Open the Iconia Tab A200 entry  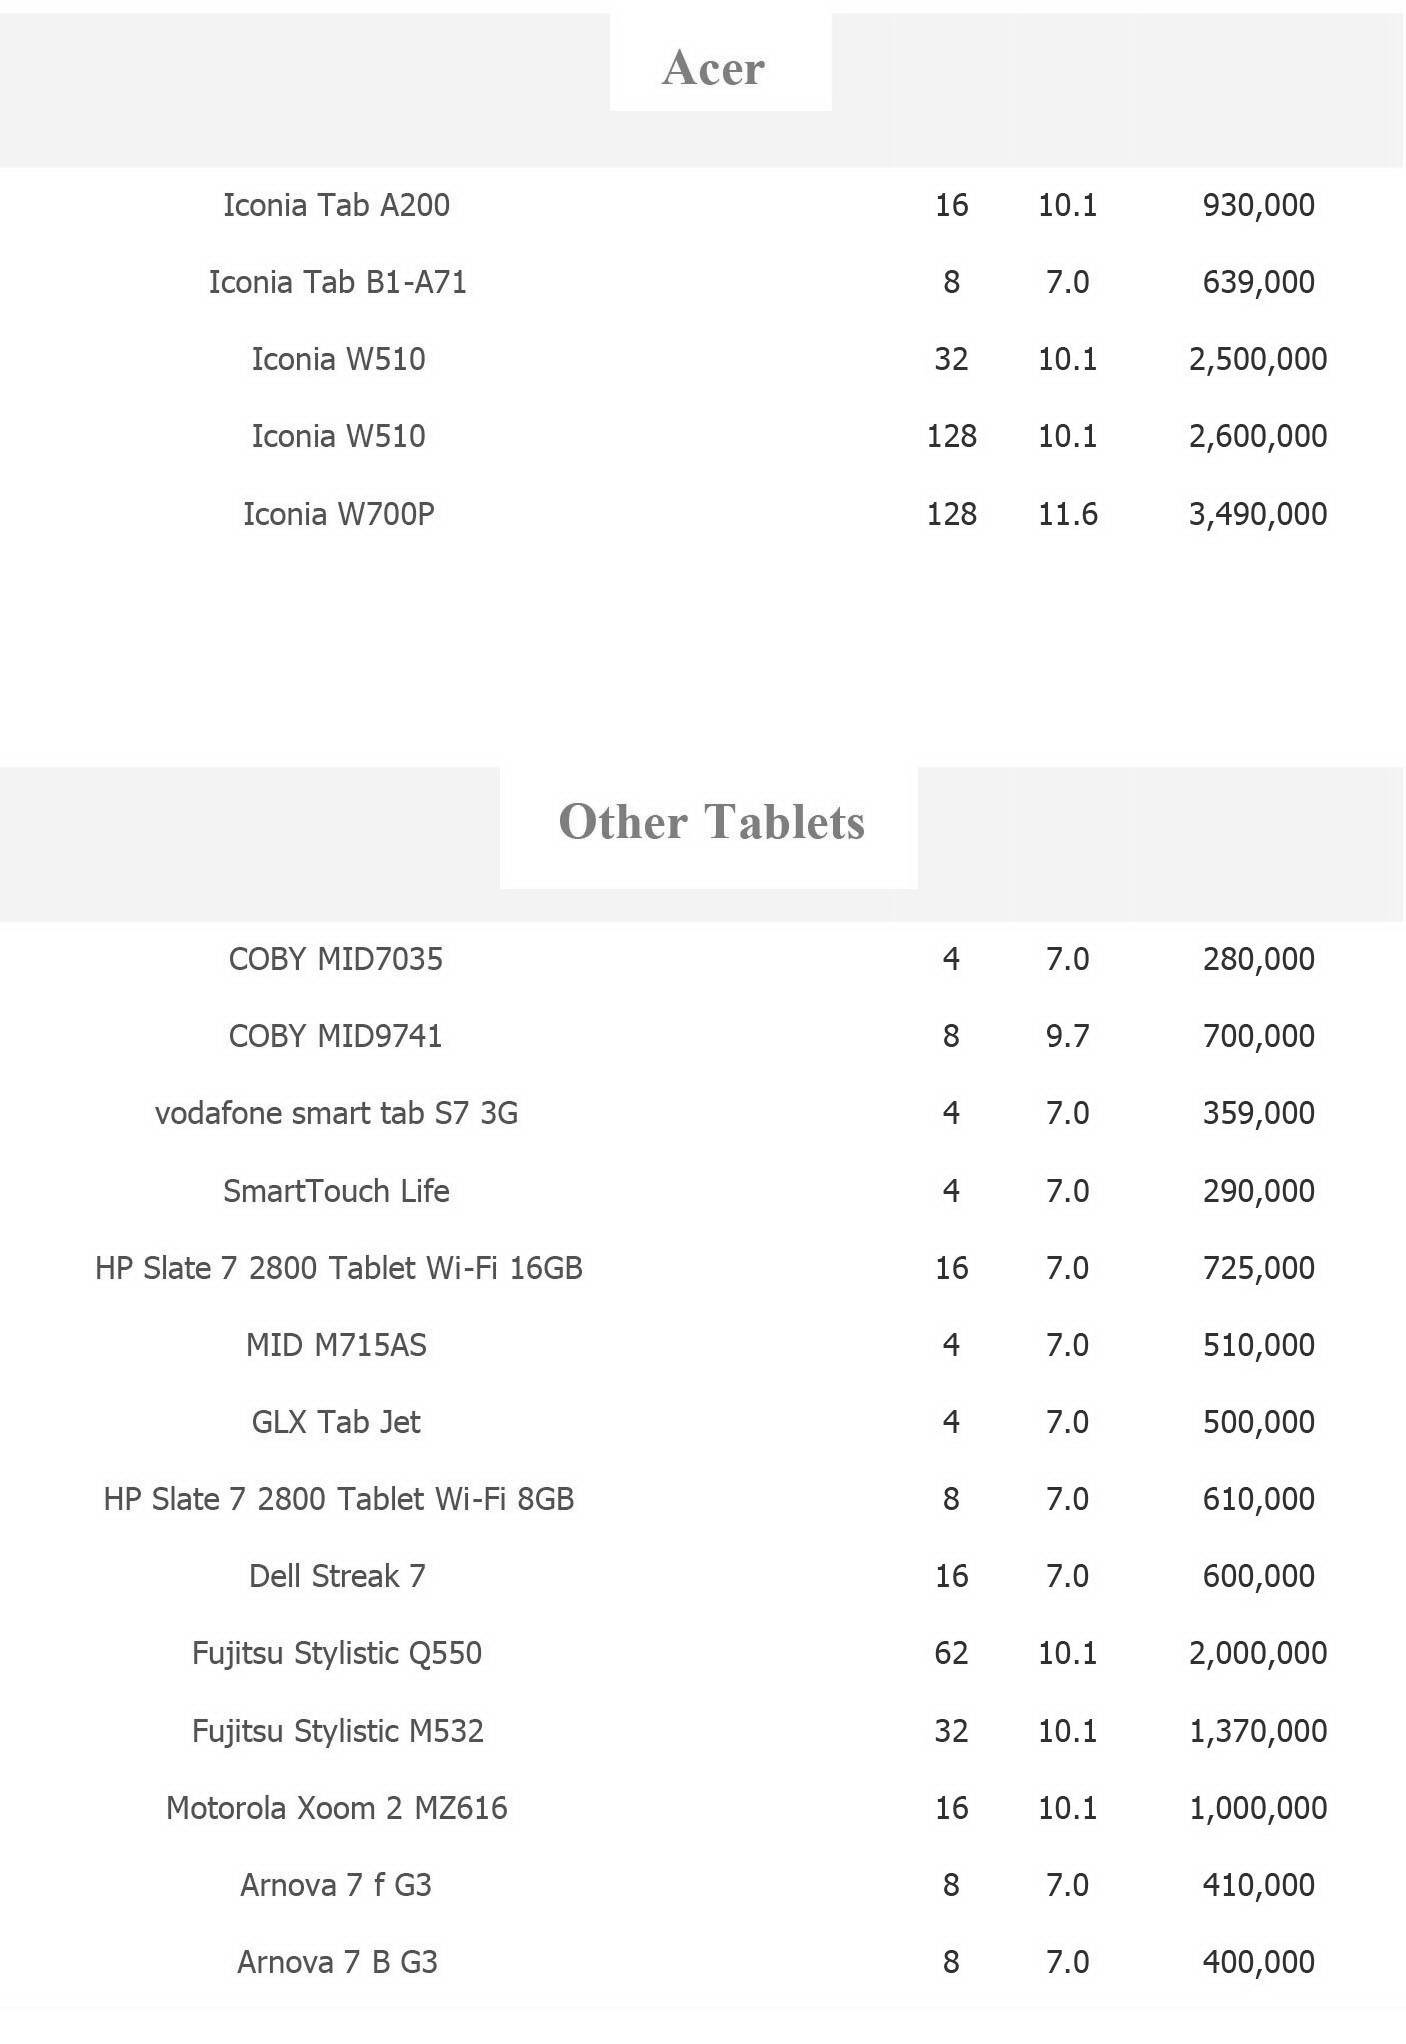[x=336, y=205]
